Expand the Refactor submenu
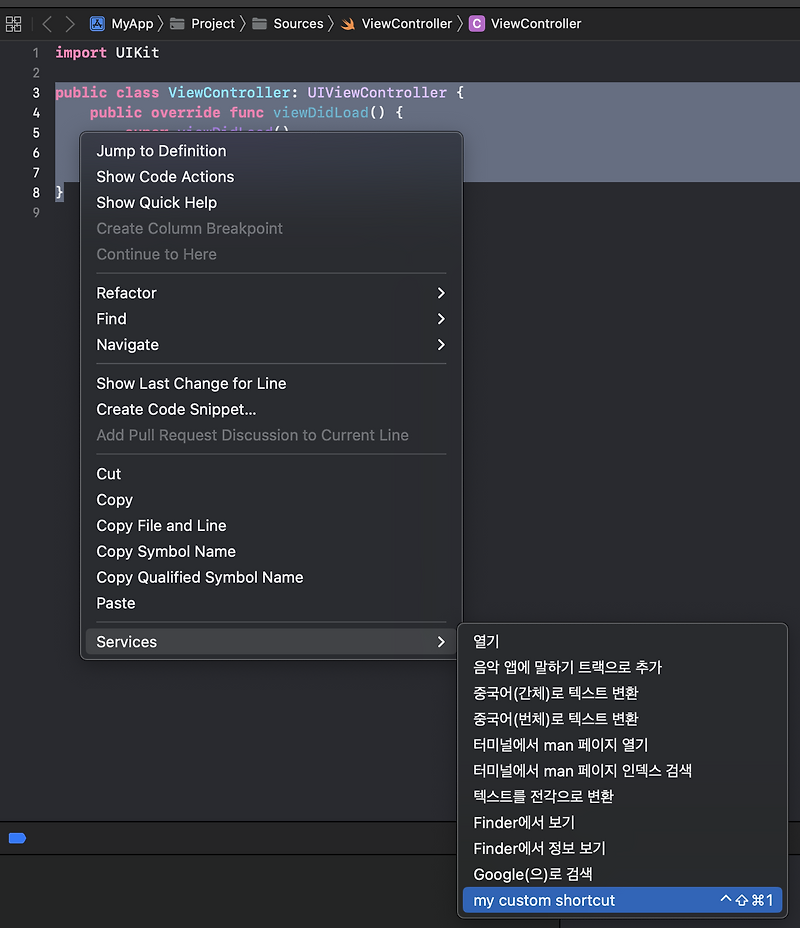 [x=126, y=293]
